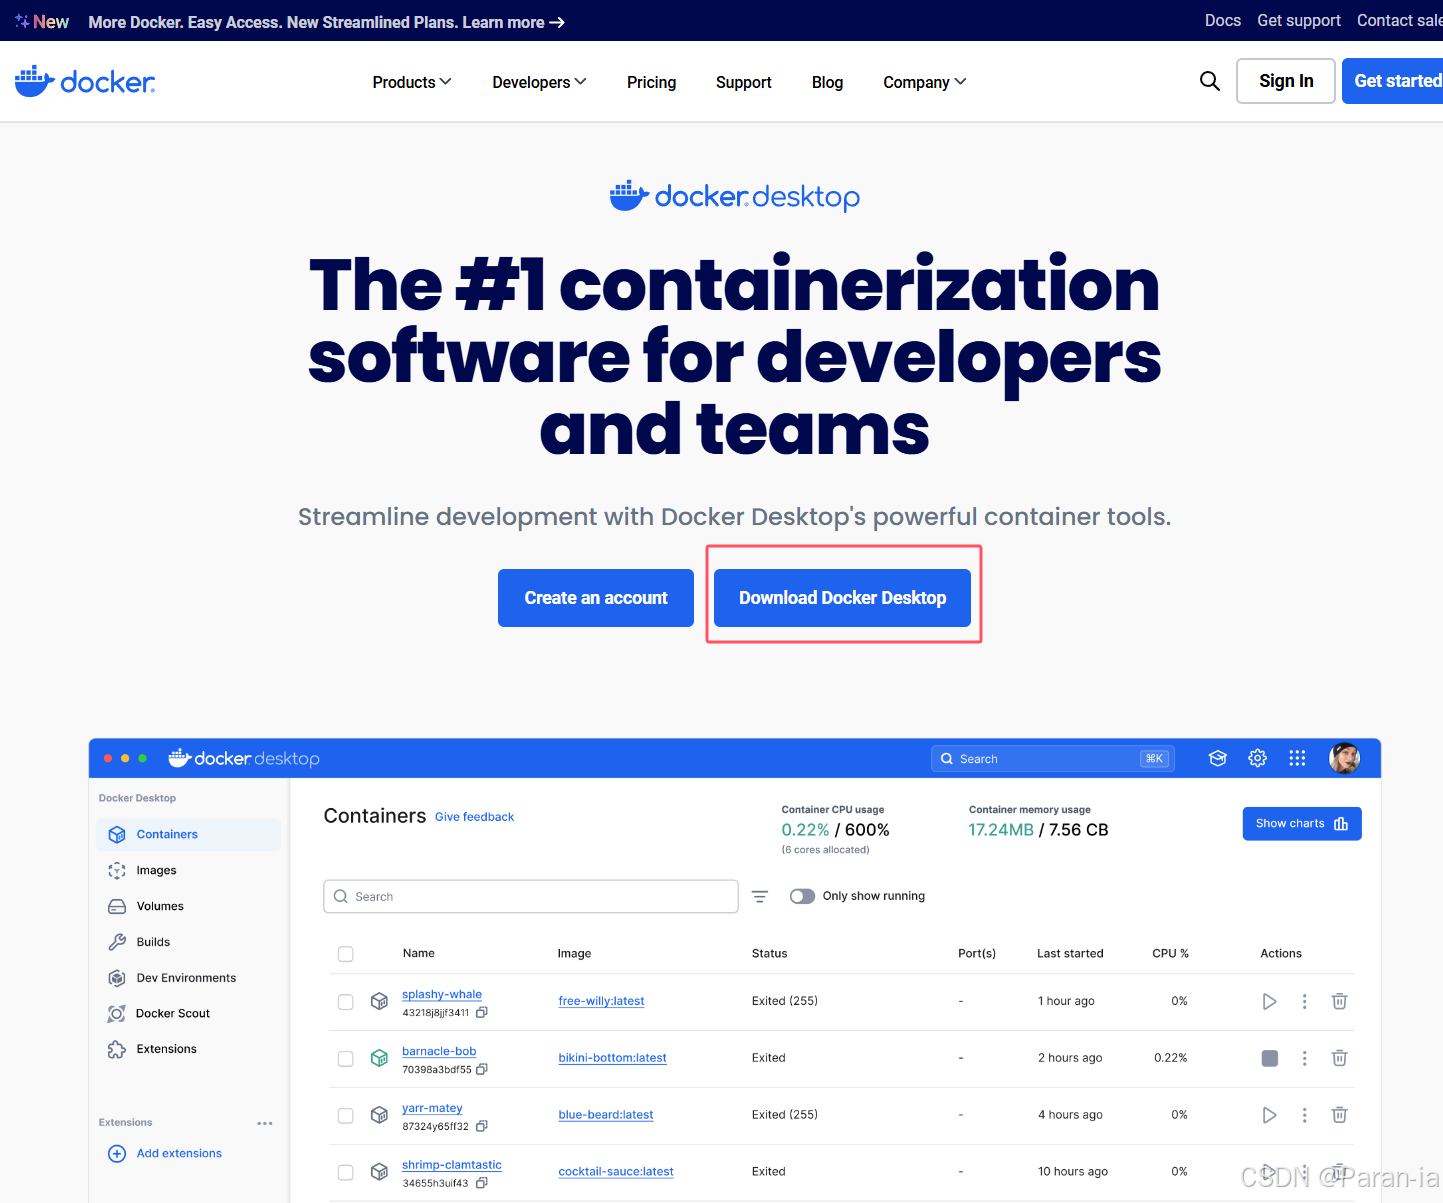The width and height of the screenshot is (1443, 1203).
Task: Start the yarr-matey container
Action: coord(1269,1115)
